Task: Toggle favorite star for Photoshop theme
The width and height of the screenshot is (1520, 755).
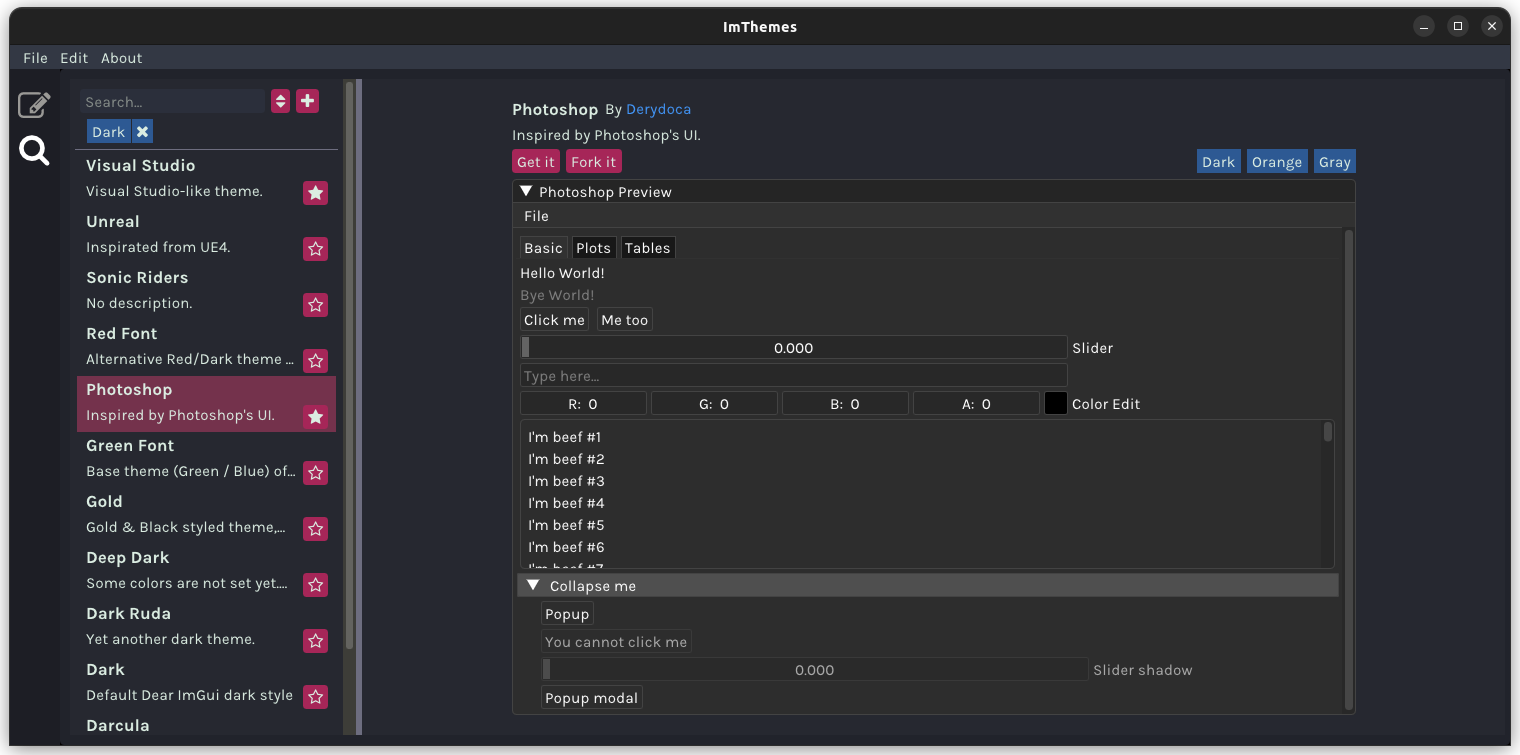Action: click(316, 417)
